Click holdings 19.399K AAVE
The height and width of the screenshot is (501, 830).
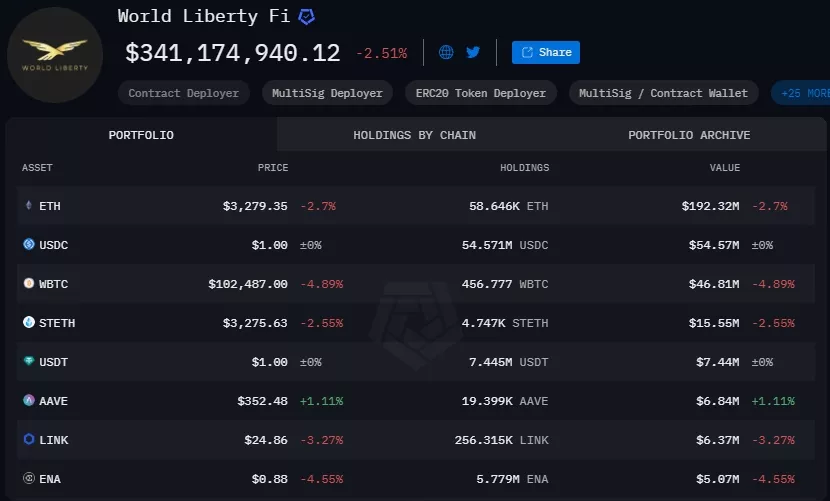(505, 401)
